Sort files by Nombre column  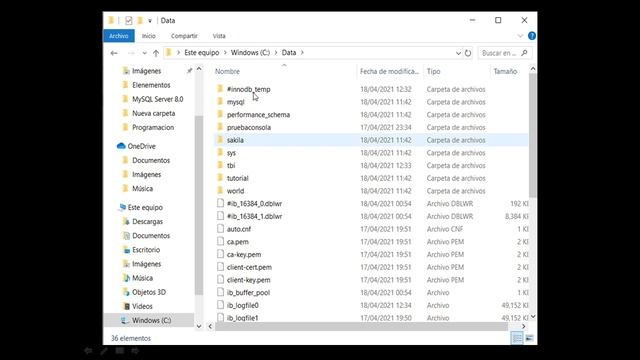[x=227, y=71]
